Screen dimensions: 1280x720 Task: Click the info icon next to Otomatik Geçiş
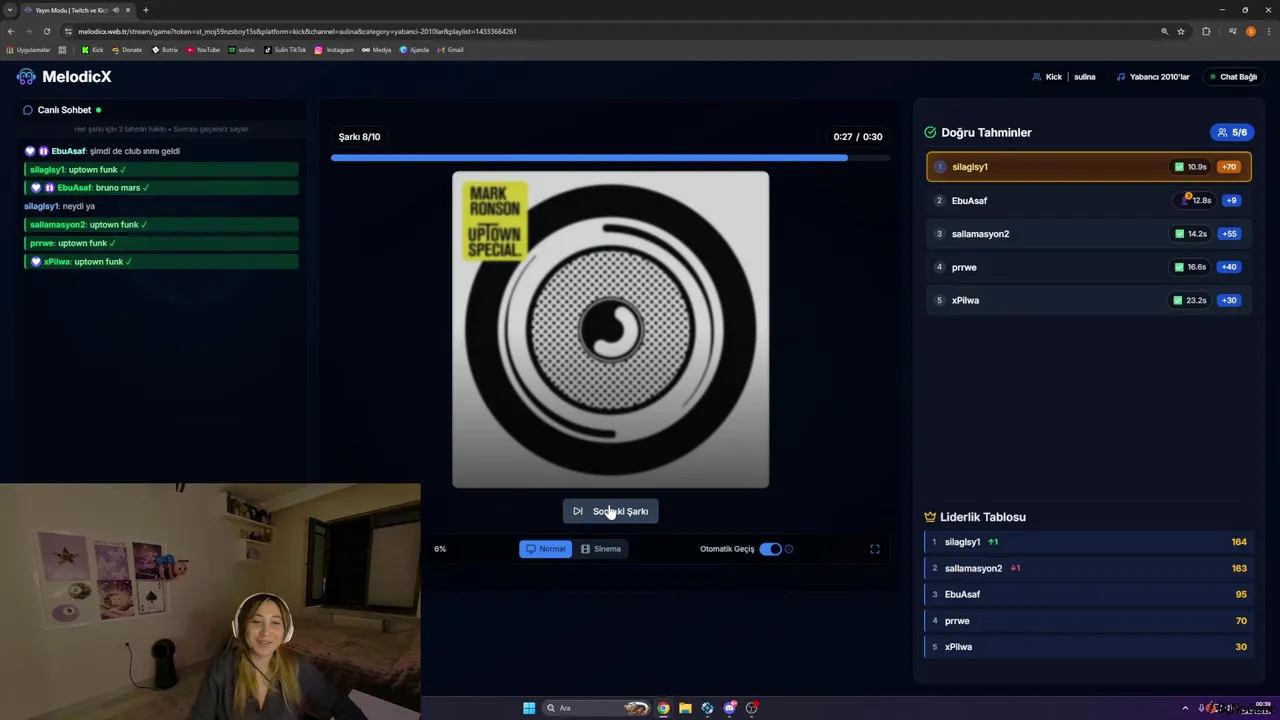click(x=789, y=549)
